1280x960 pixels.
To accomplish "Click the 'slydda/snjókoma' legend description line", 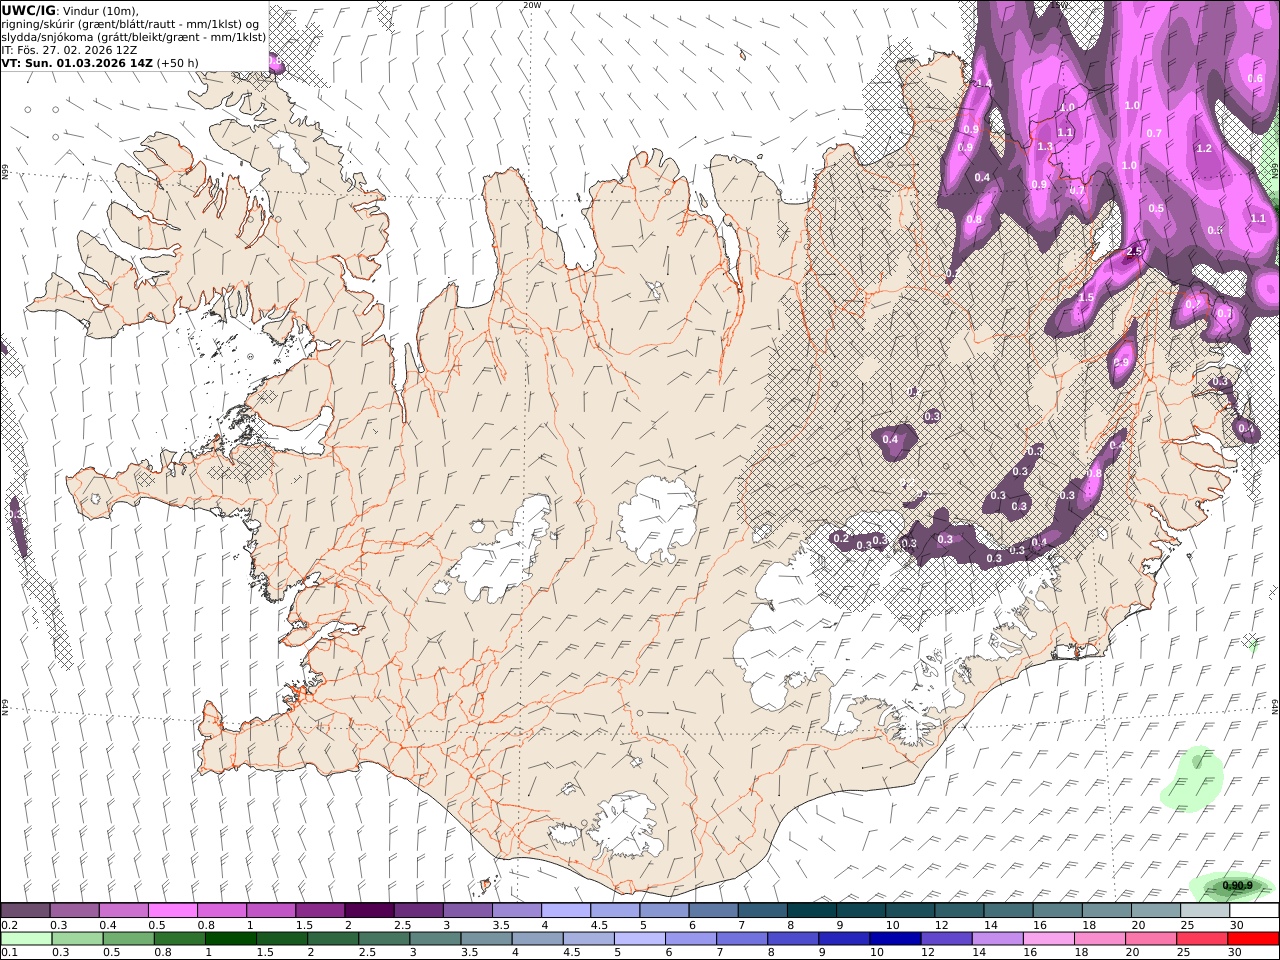I will (133, 36).
